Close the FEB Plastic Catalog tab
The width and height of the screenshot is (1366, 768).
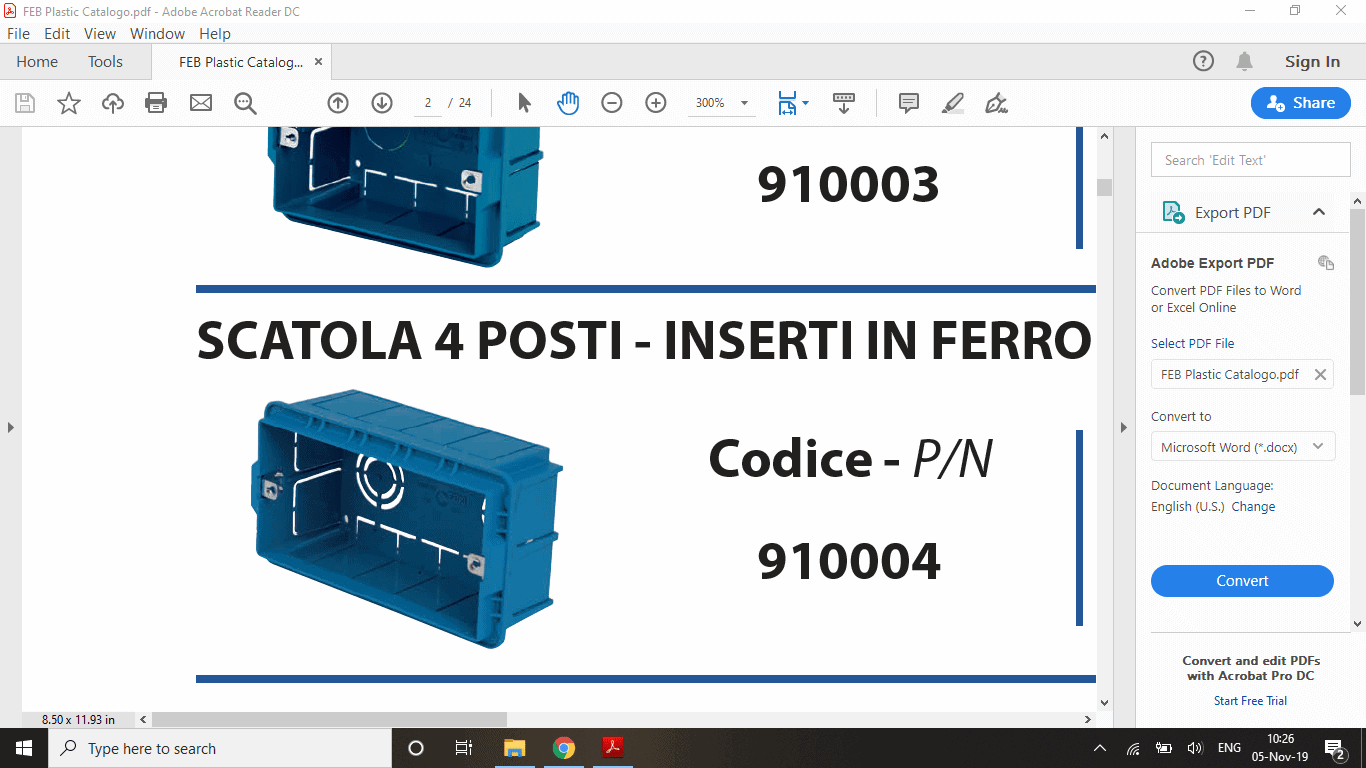click(319, 62)
